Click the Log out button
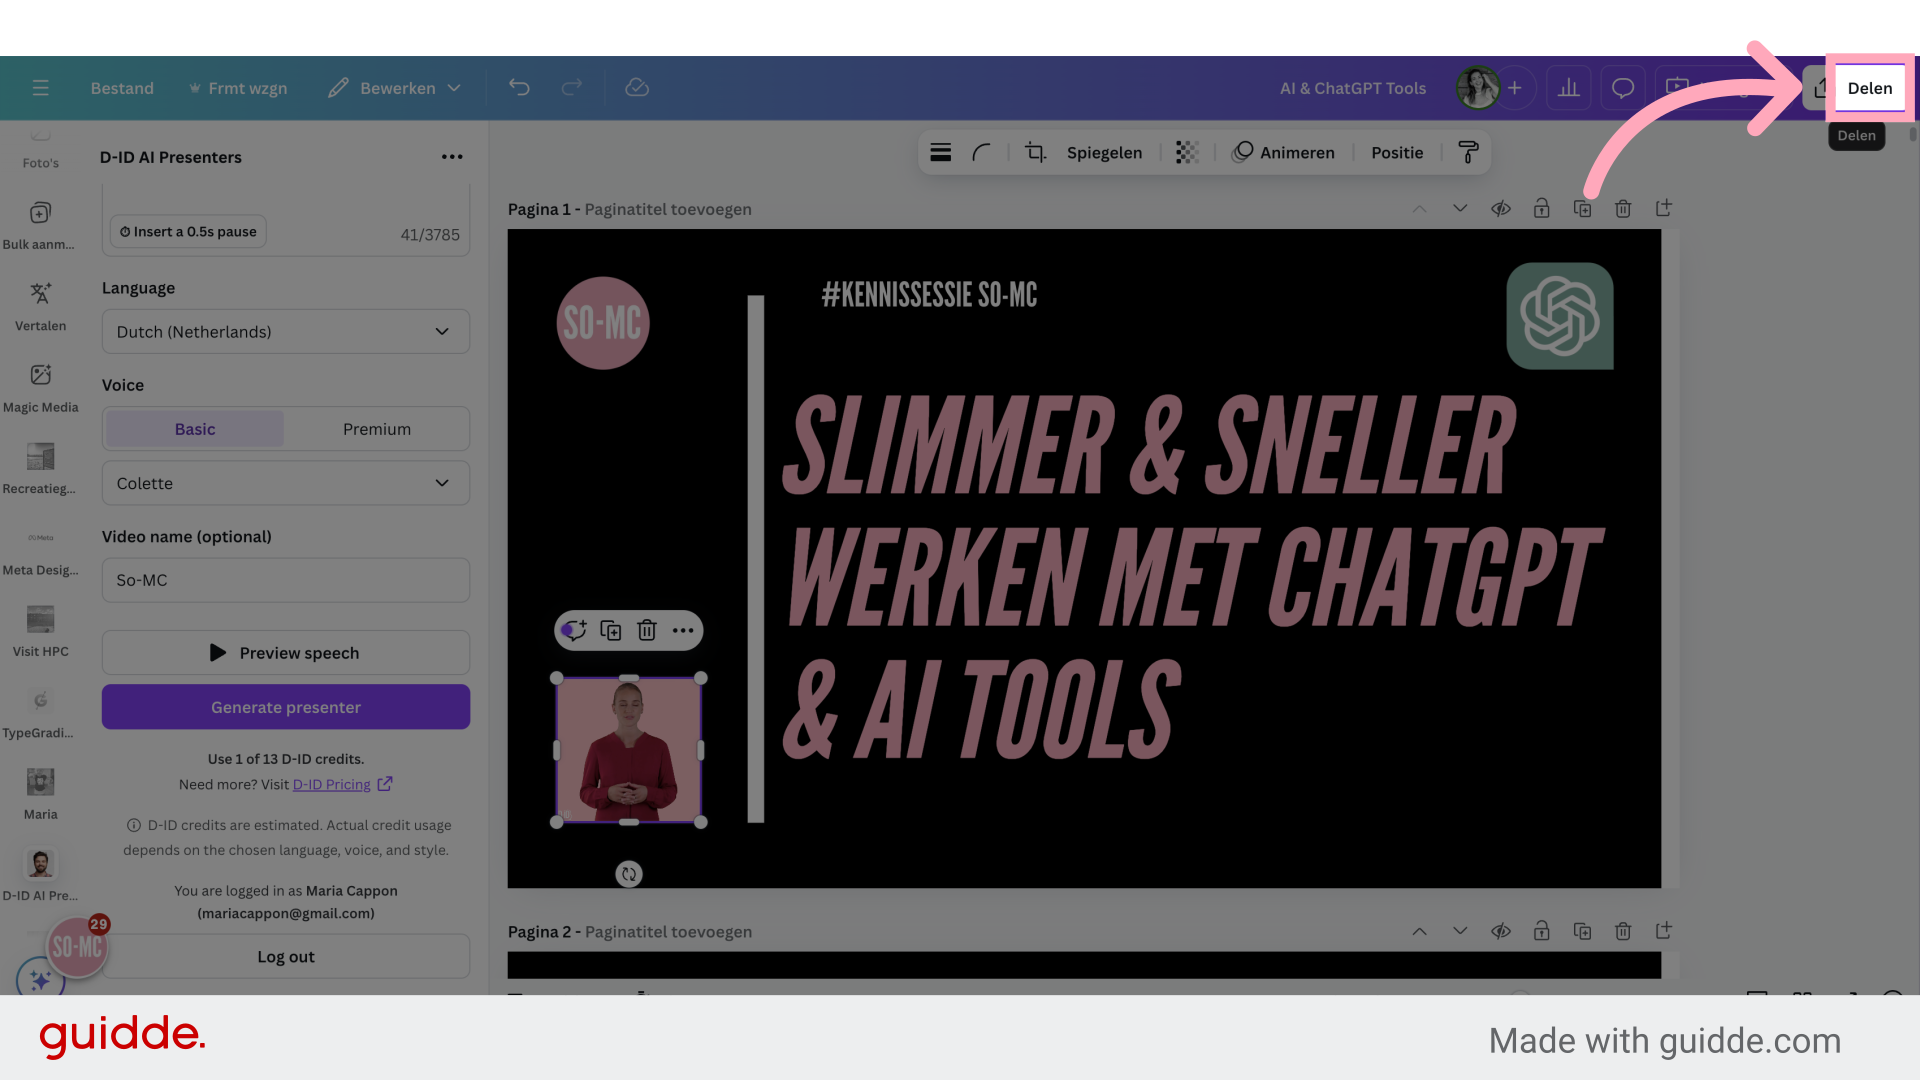This screenshot has height=1080, width=1920. tap(285, 957)
